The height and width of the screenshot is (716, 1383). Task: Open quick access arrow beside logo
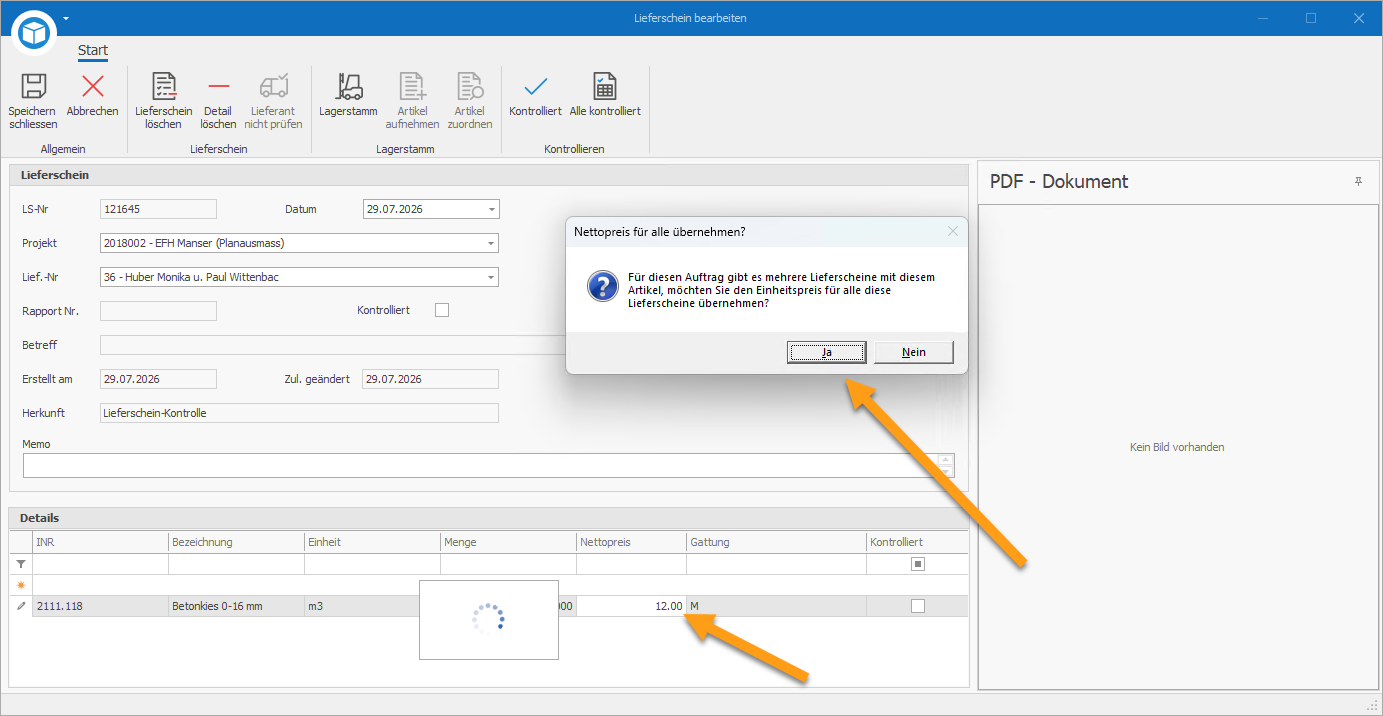click(x=66, y=18)
